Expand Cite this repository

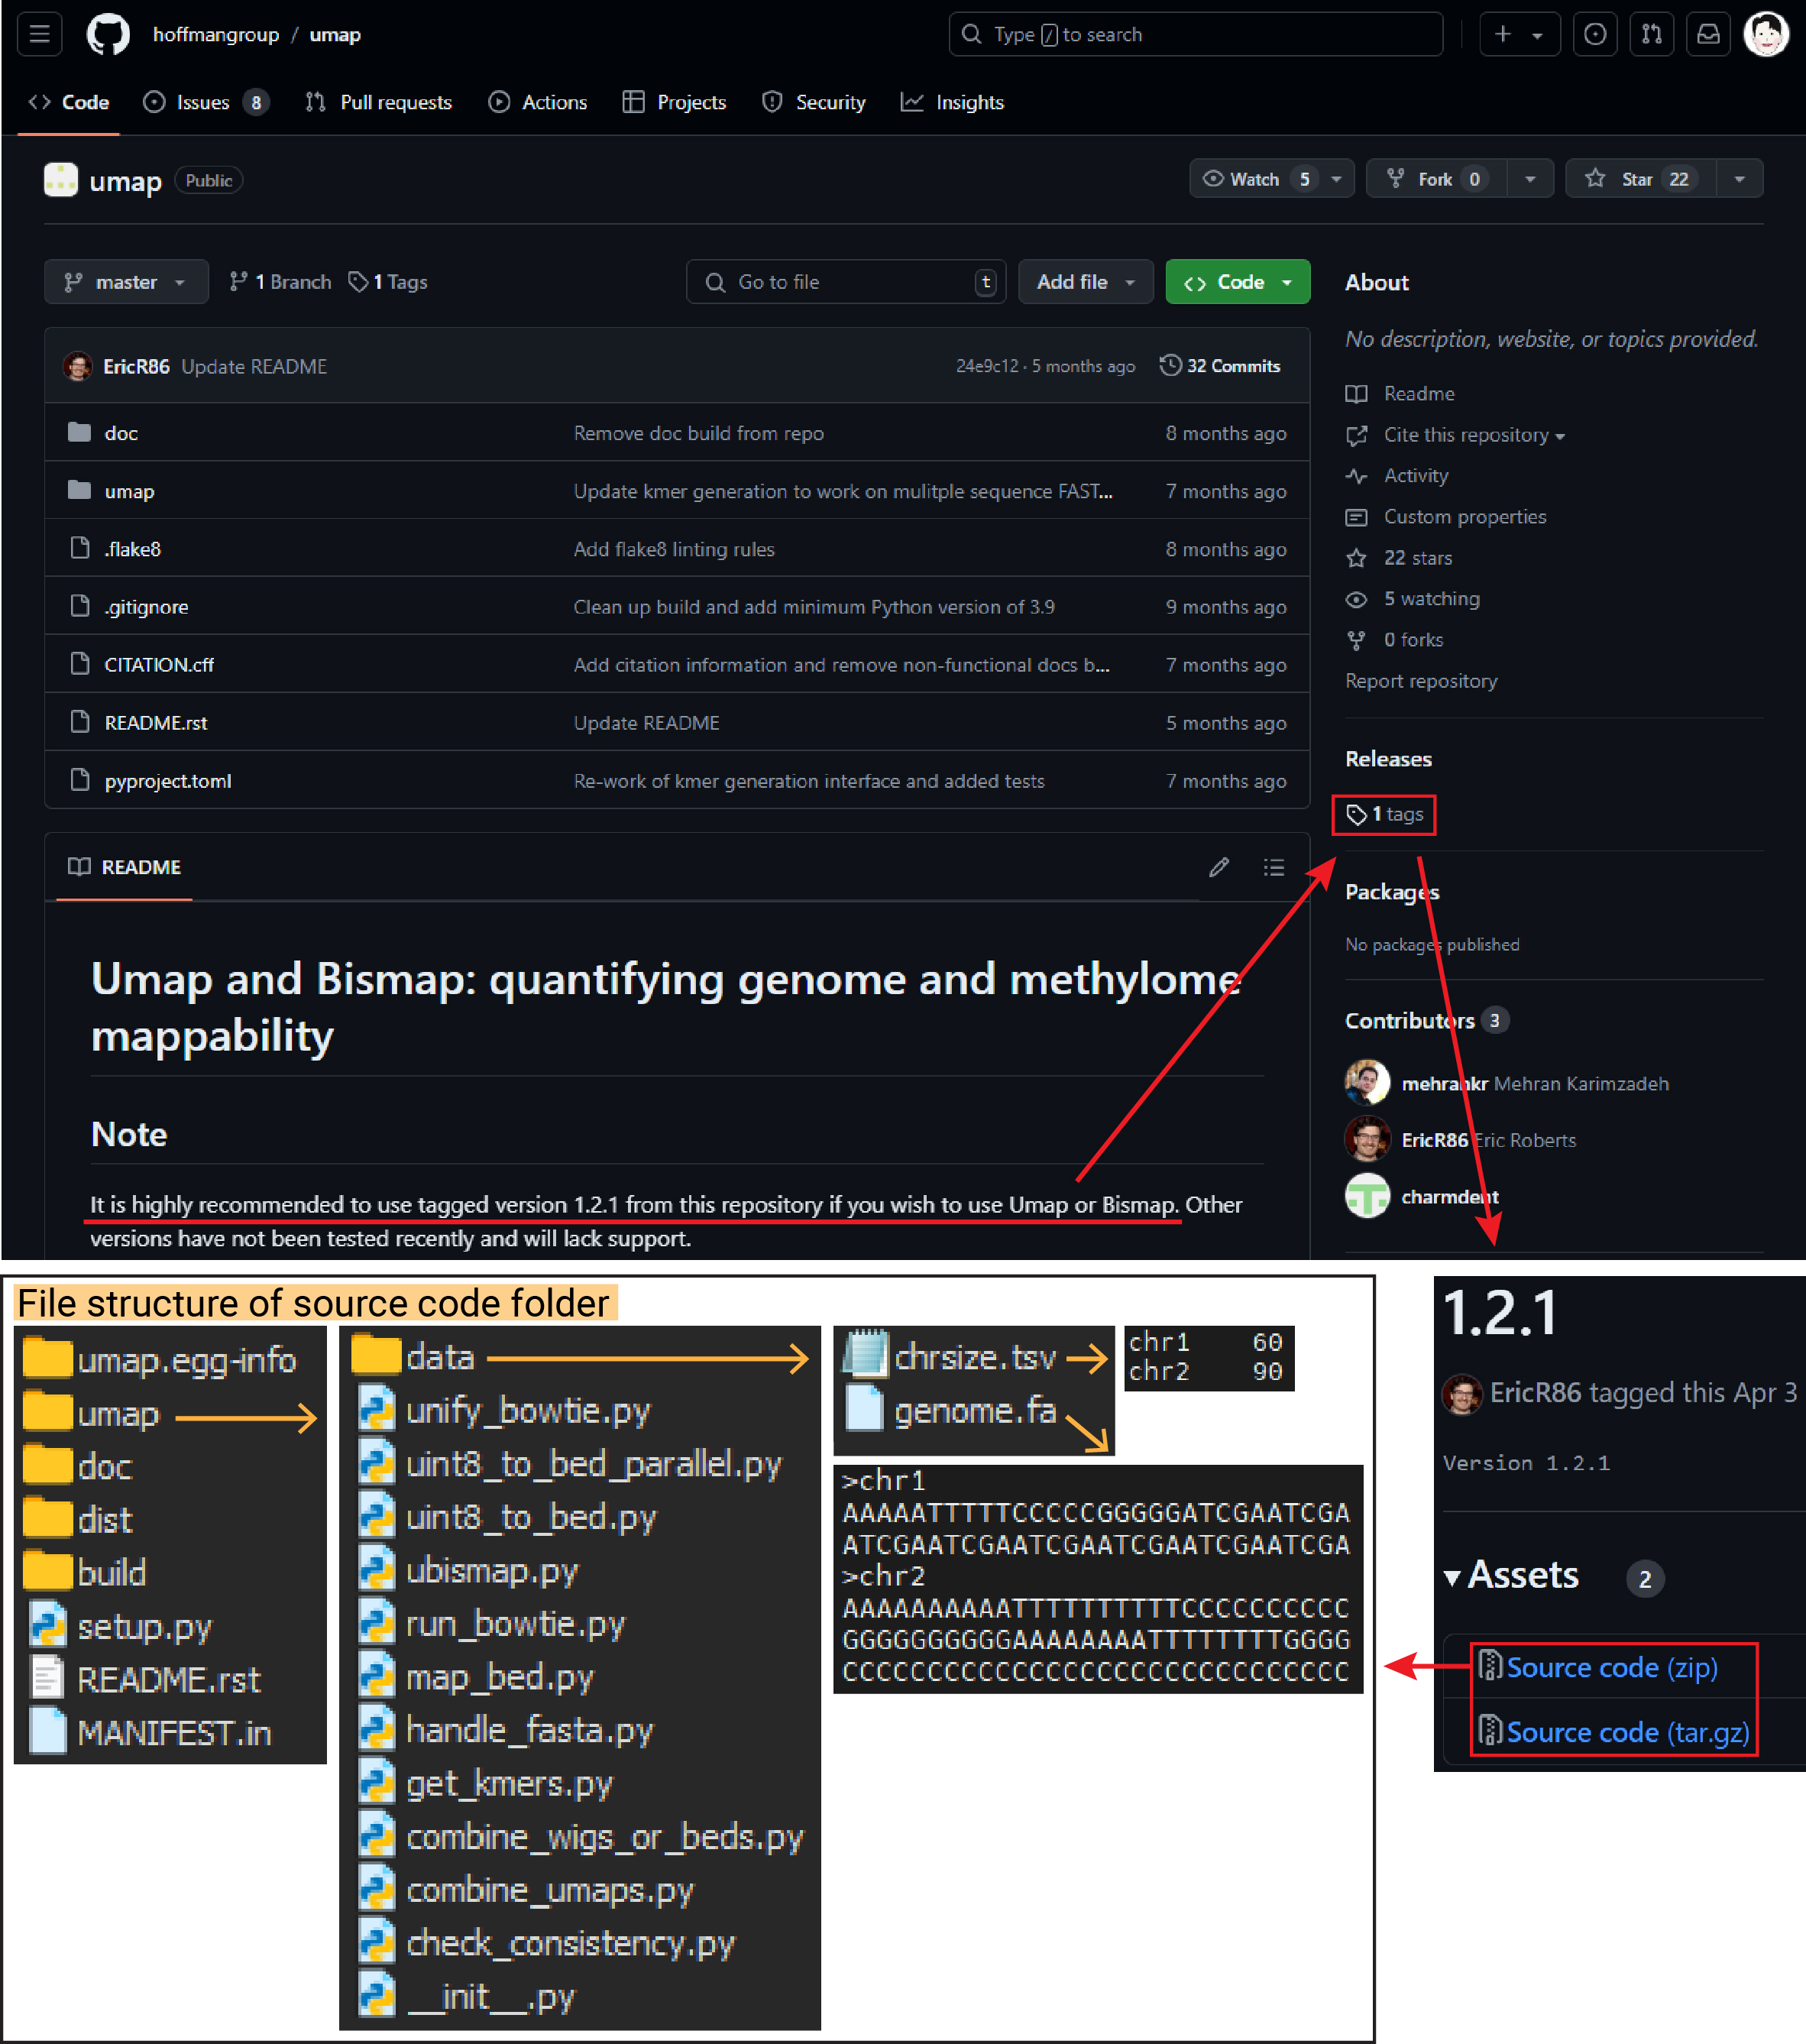click(x=1474, y=435)
